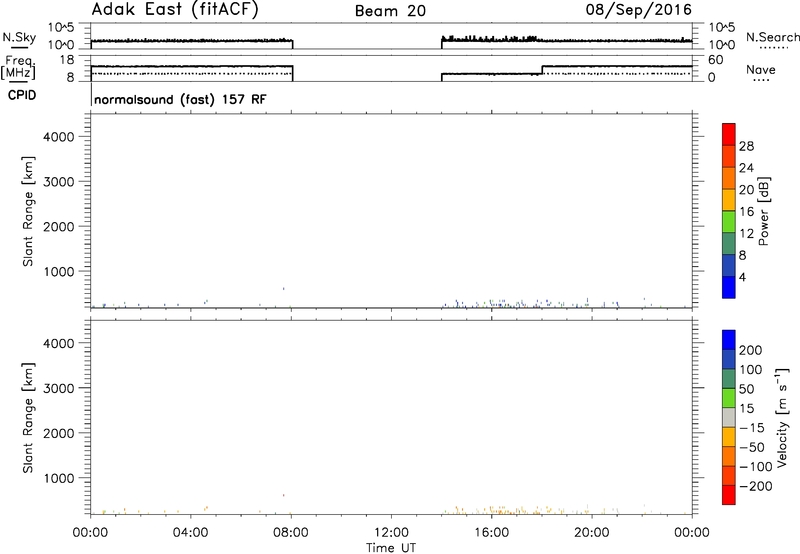
Task: Click the '200' value on Velocity colorbar
Action: coord(751,350)
